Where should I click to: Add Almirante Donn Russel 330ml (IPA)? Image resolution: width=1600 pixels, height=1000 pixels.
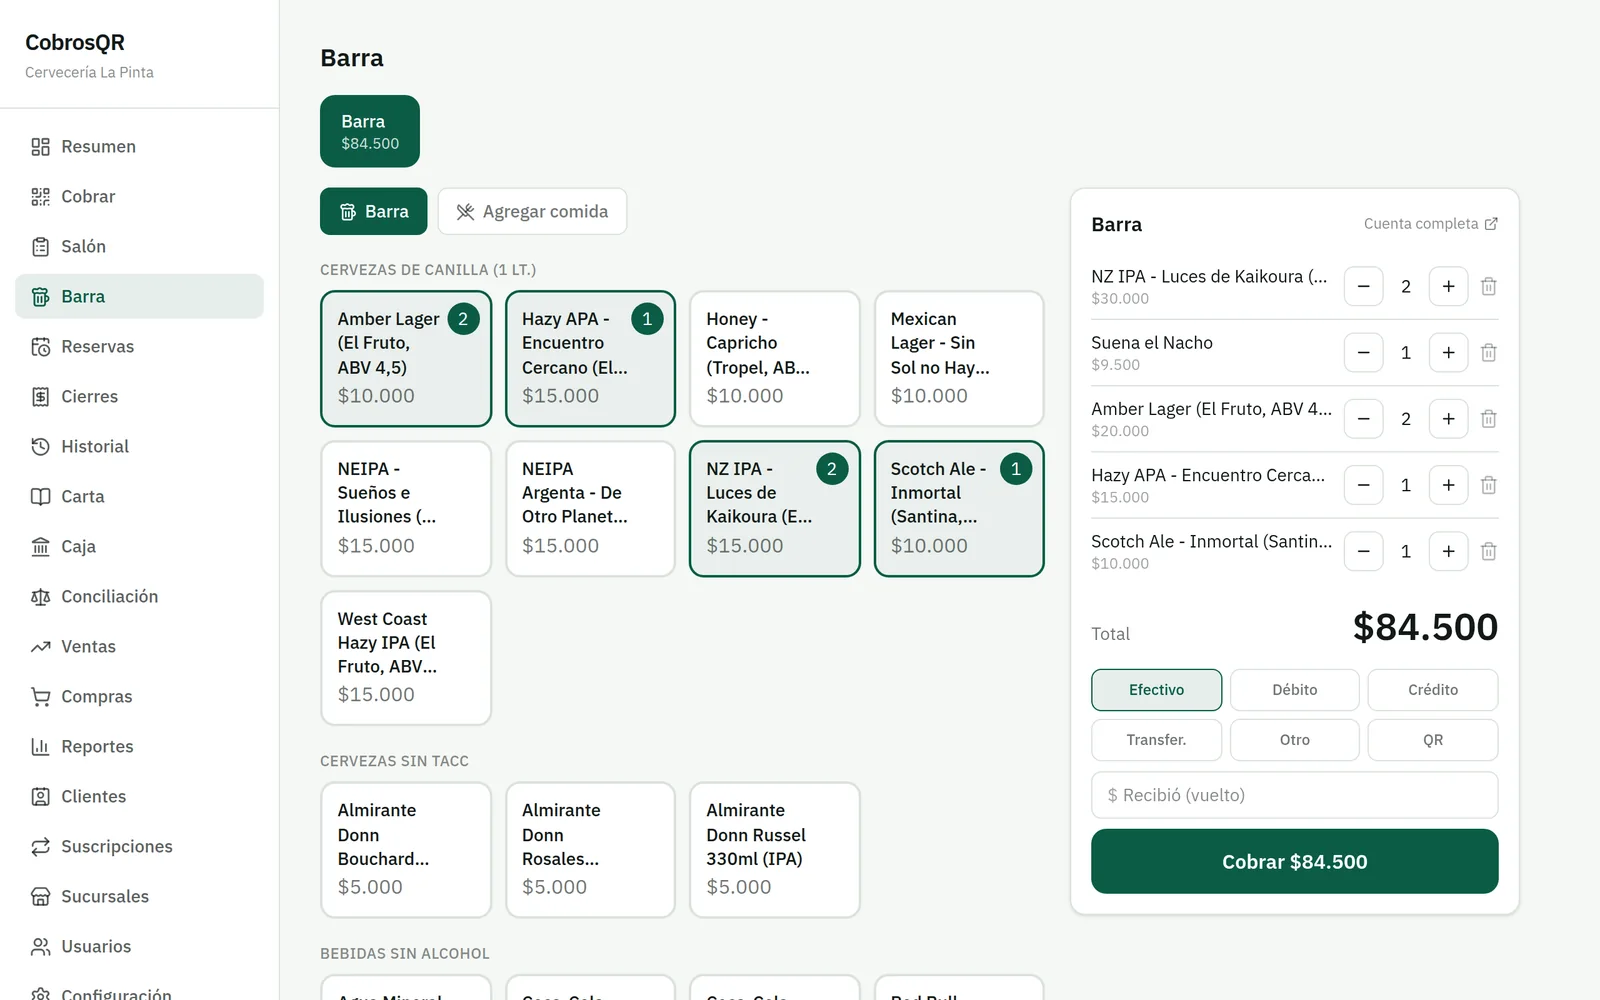(775, 849)
